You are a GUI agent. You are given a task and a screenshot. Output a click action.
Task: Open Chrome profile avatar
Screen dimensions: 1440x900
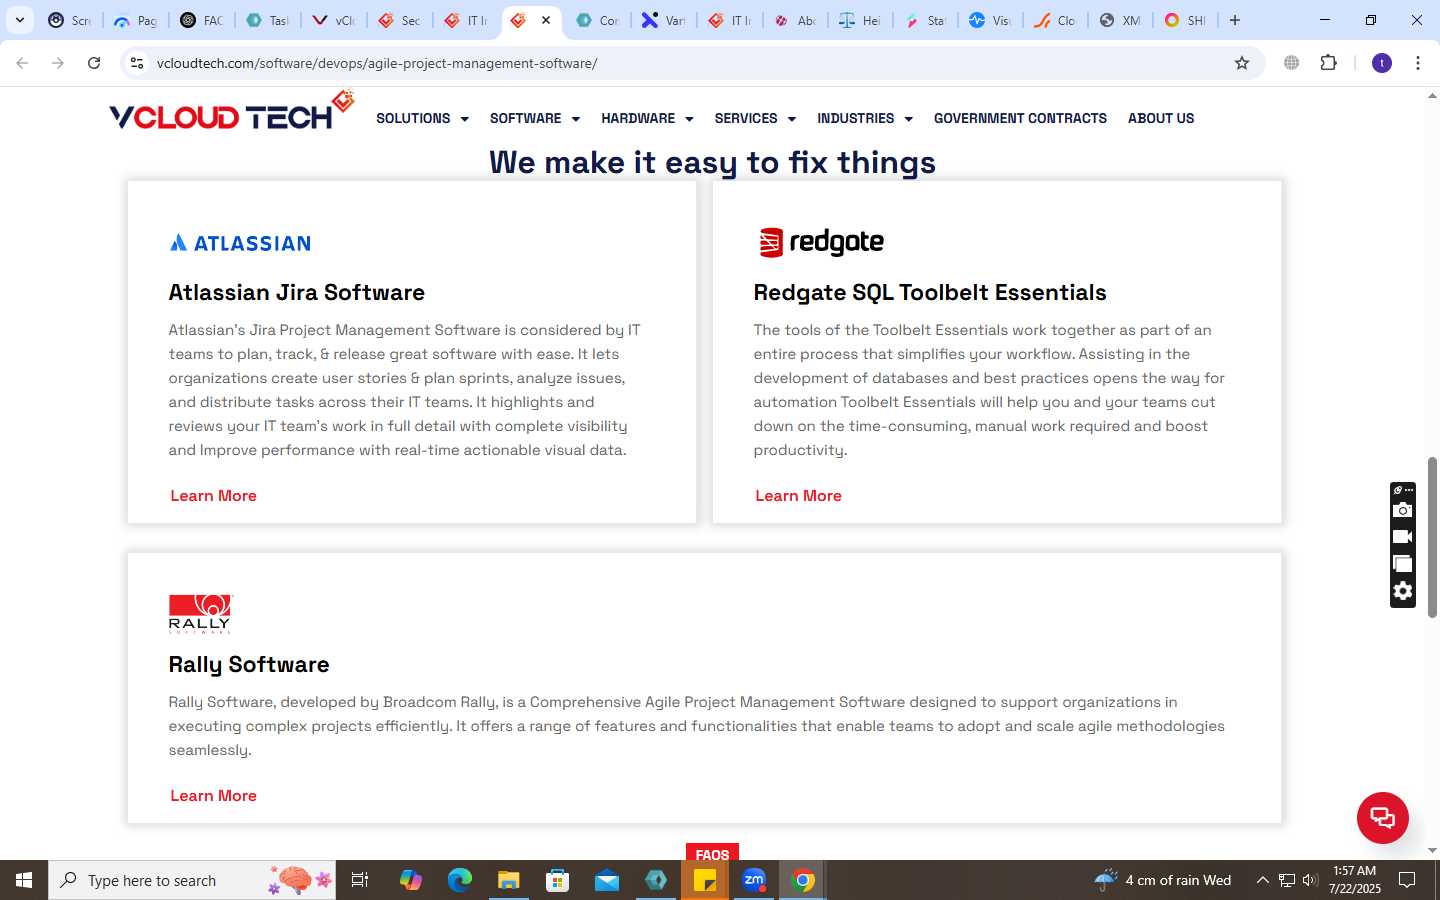(x=1382, y=63)
